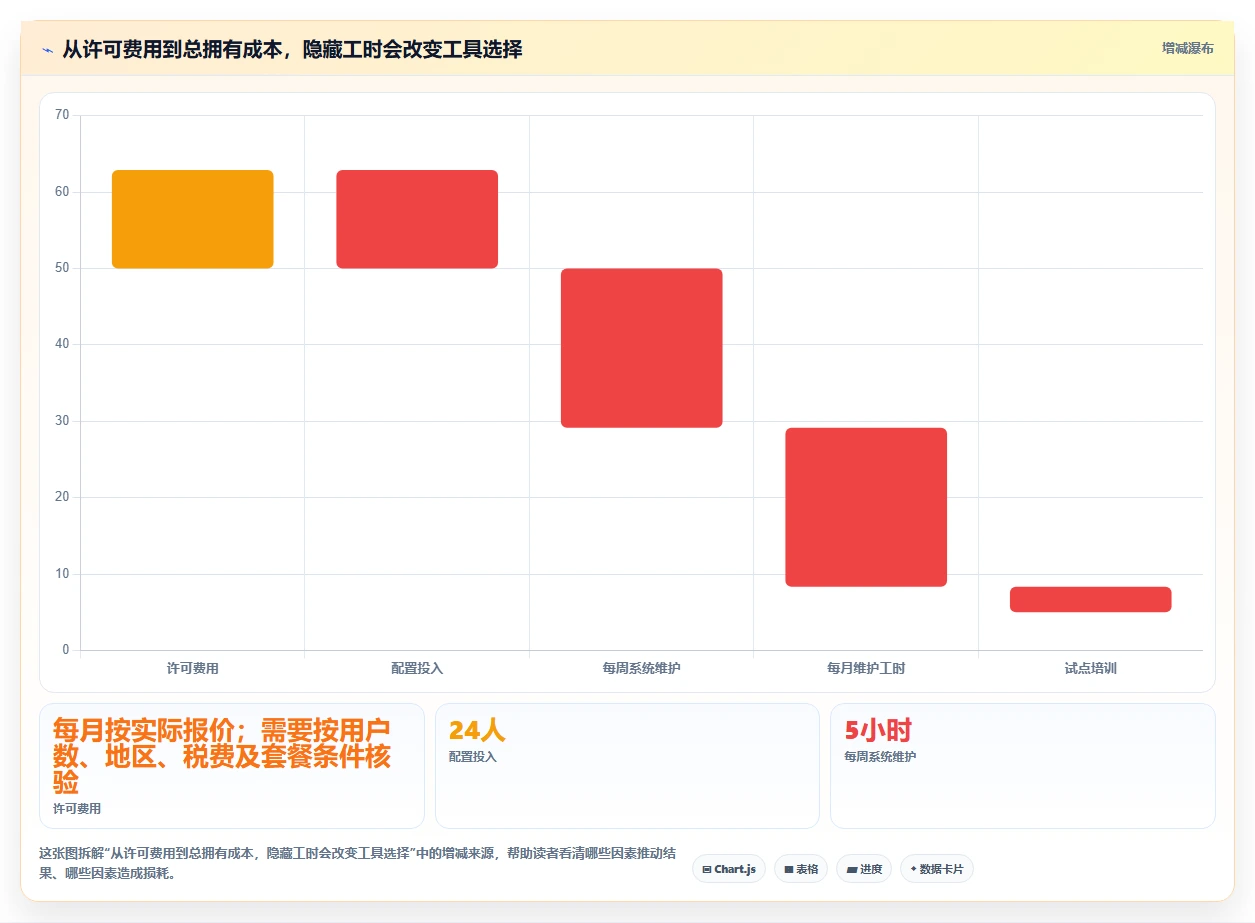Screen dimensions: 1255x923
Task: Click the 数据卡片 tag chip
Action: [937, 869]
